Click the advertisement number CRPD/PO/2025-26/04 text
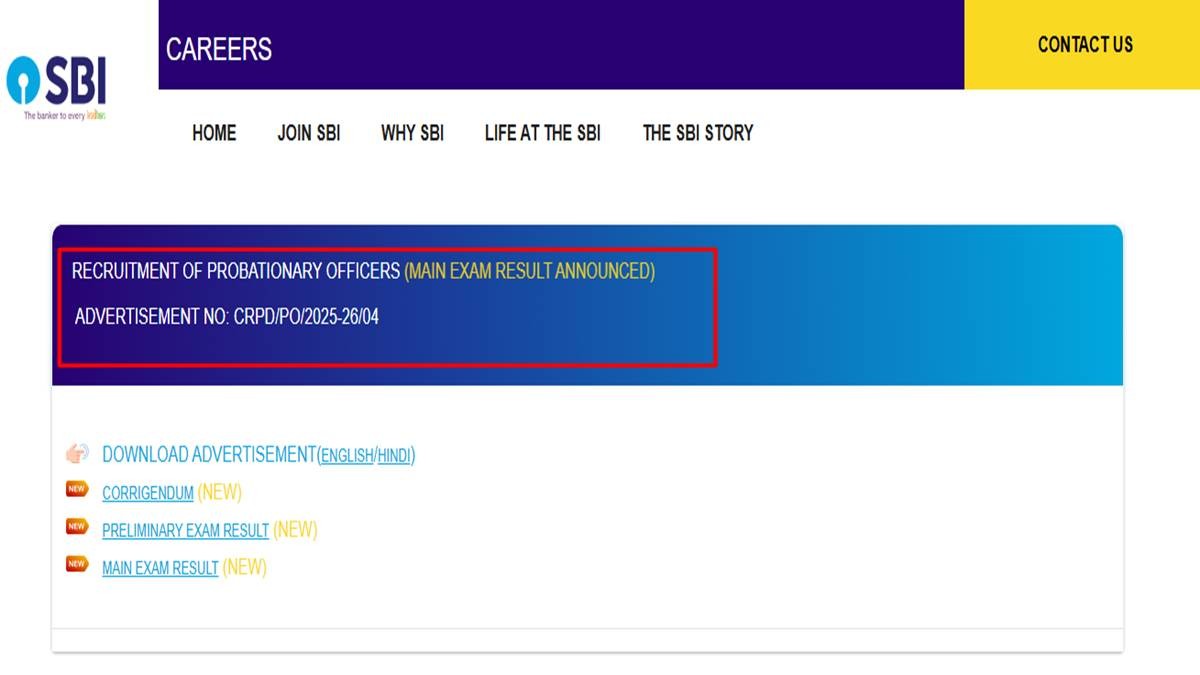 pos(227,317)
